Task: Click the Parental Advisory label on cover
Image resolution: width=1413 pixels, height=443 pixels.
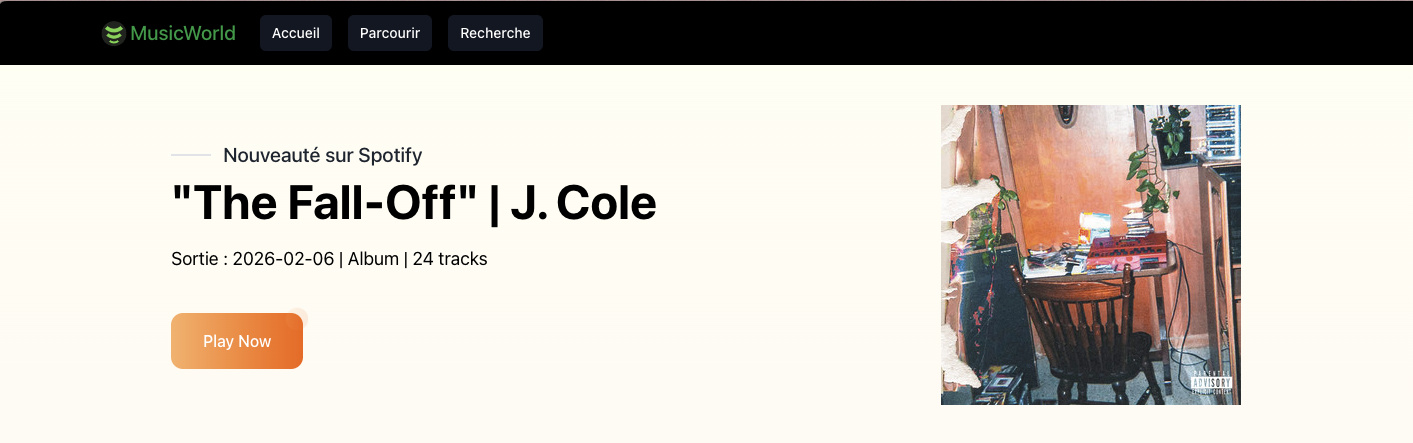Action: [x=1212, y=383]
